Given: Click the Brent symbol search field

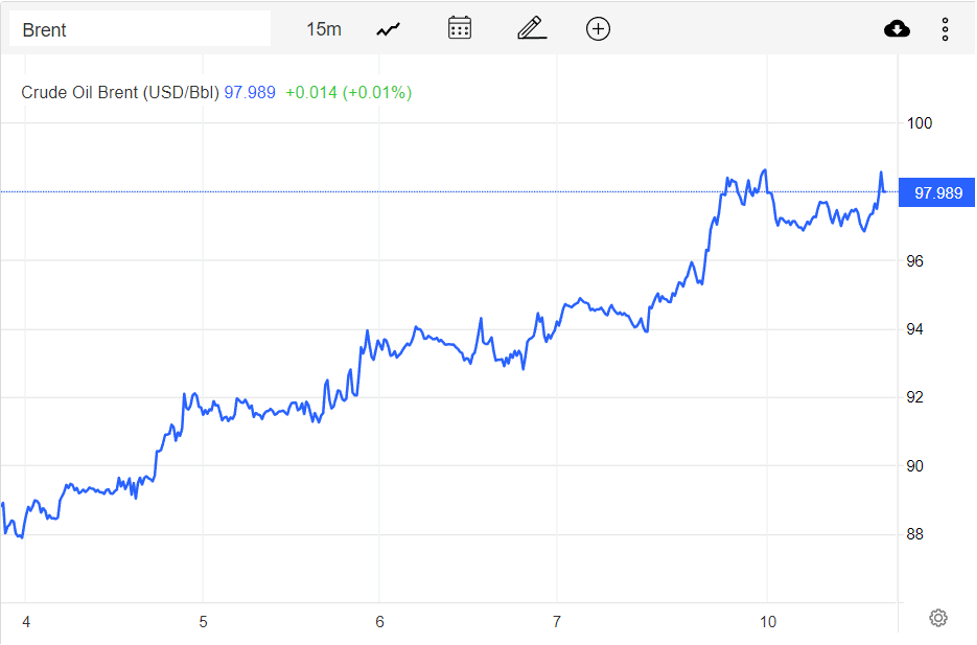Looking at the screenshot, I should 140,29.
